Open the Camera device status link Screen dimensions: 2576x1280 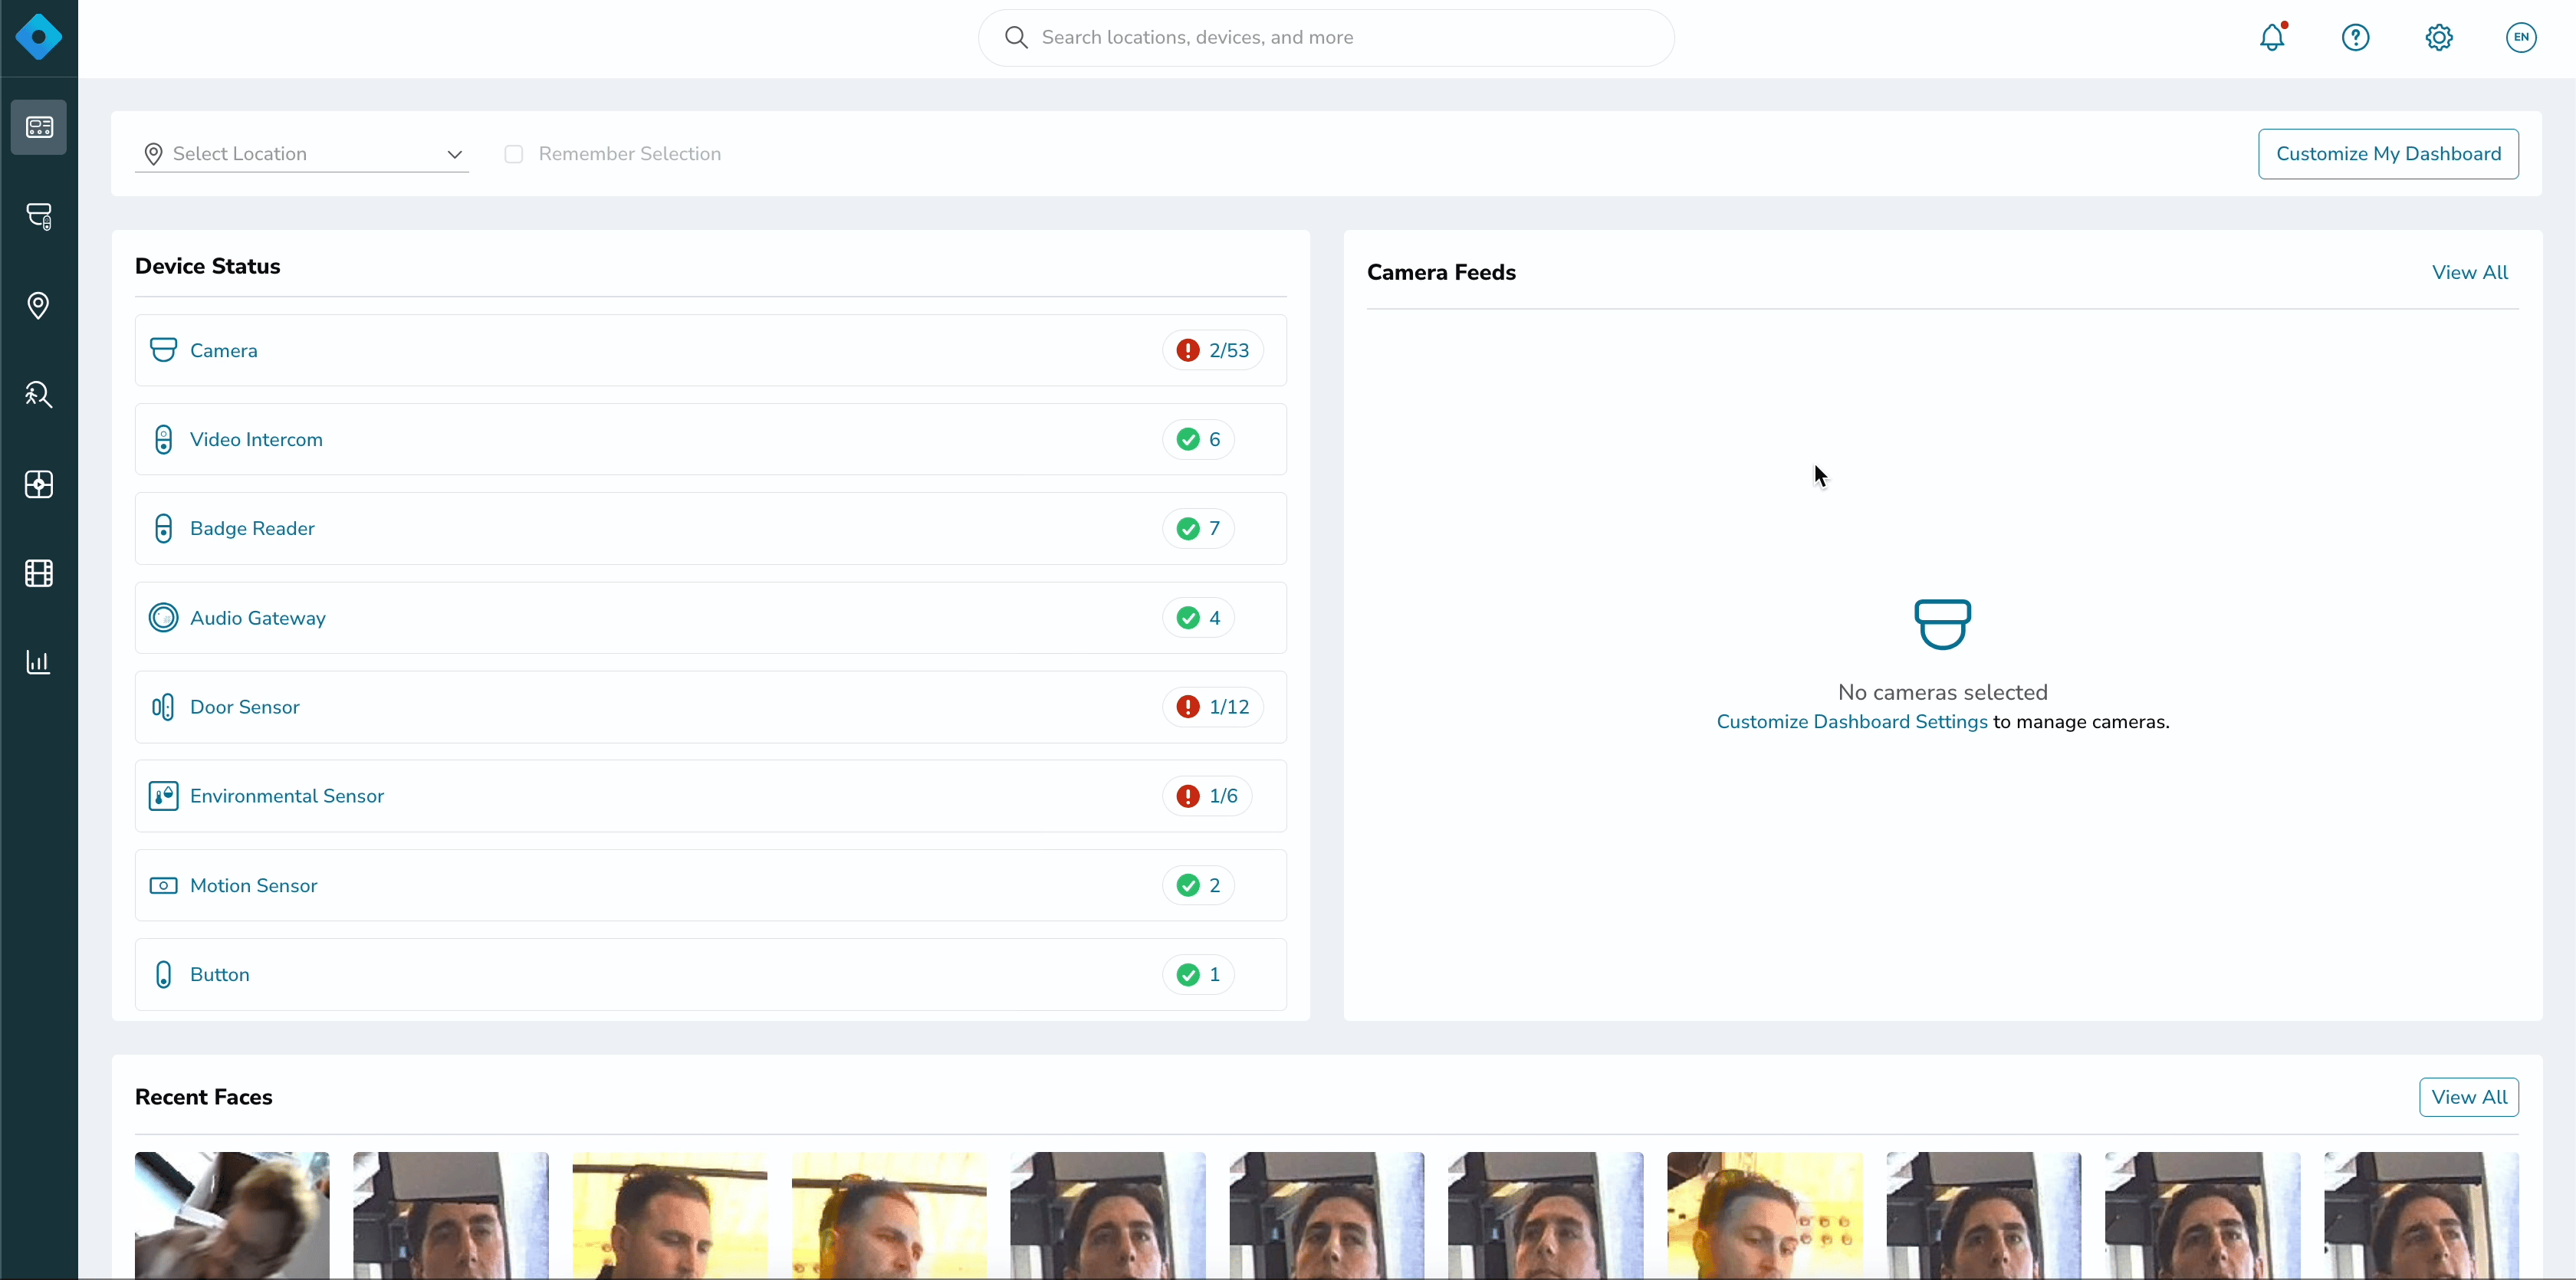224,350
